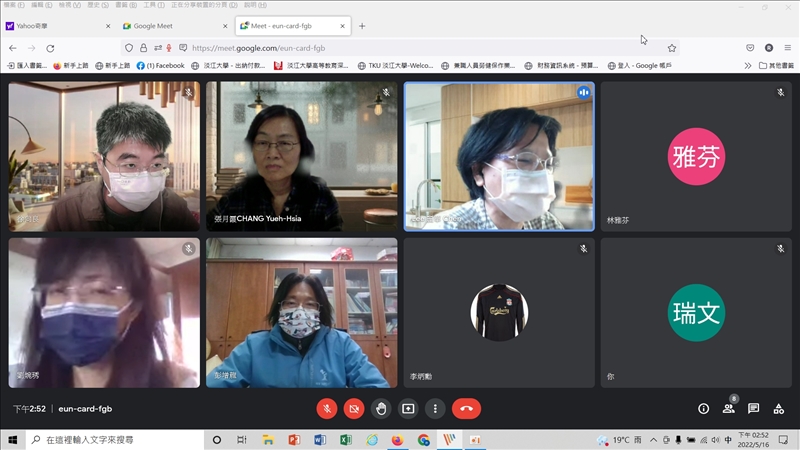Open the Facebook bookmark link
This screenshot has width=800, height=450.
pos(160,65)
